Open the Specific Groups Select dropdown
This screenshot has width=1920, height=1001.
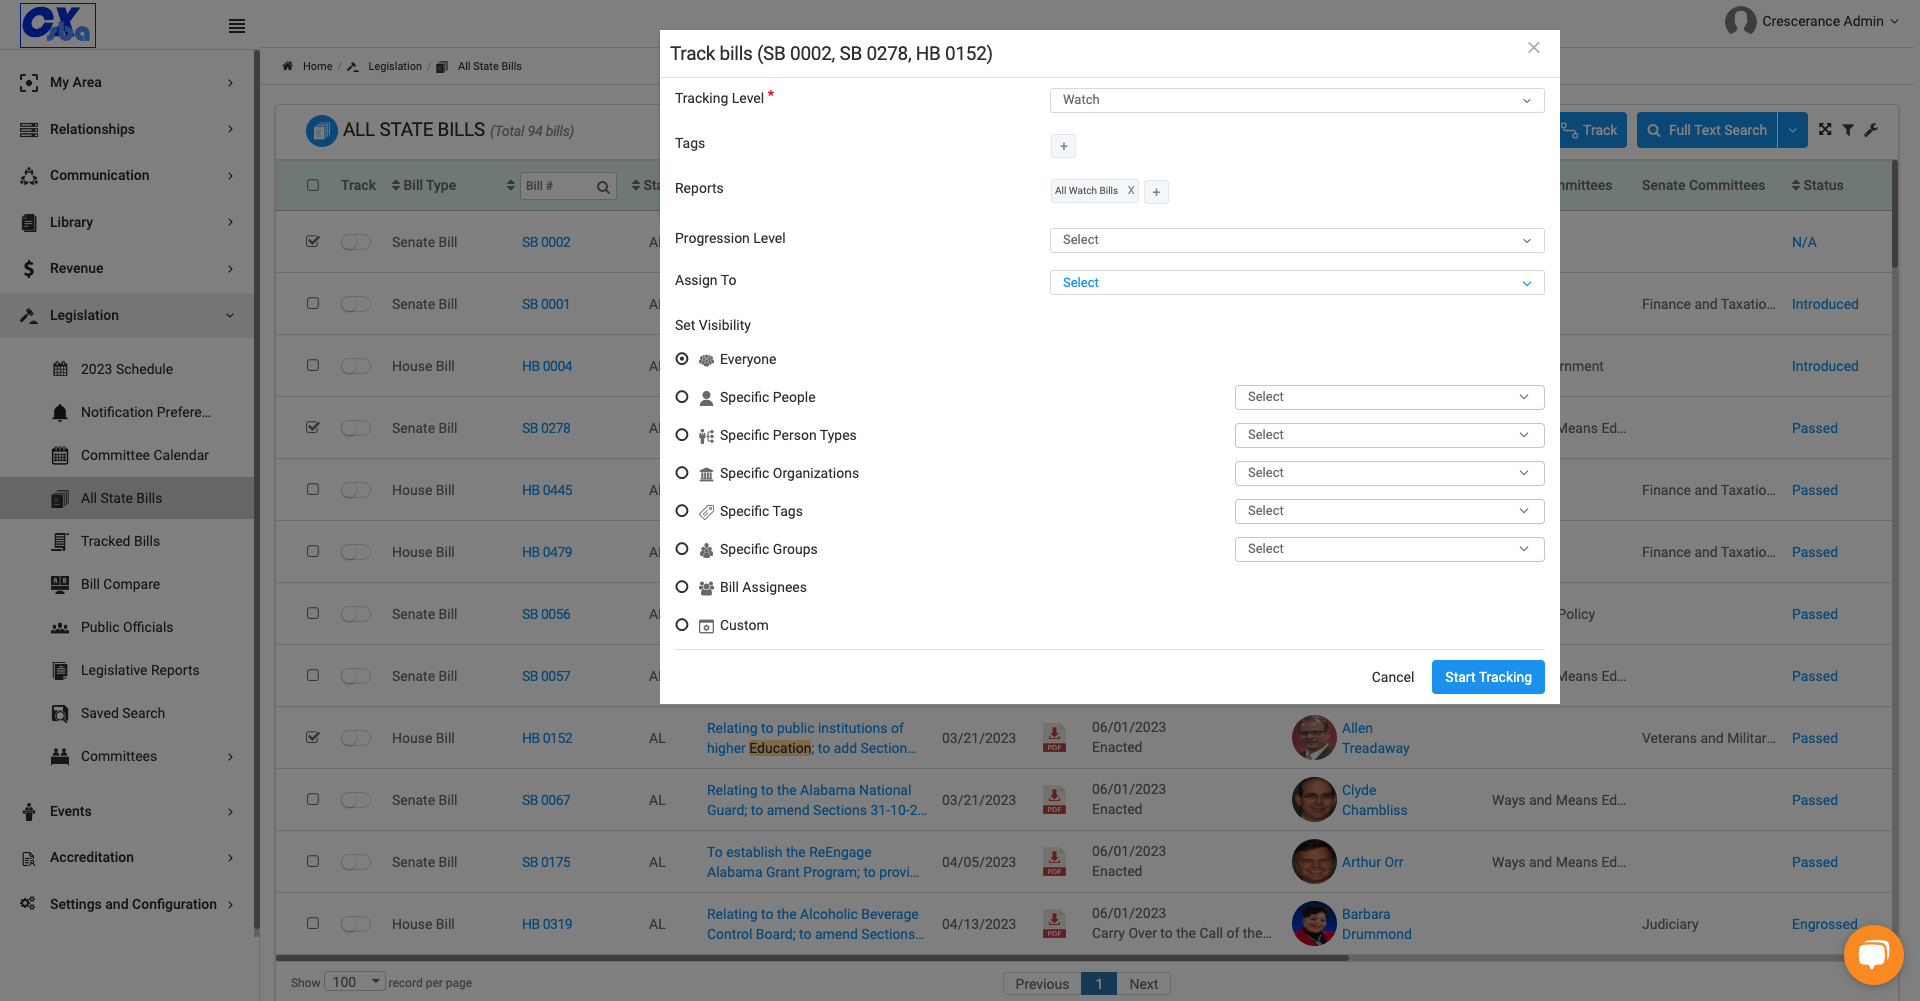coord(1389,549)
